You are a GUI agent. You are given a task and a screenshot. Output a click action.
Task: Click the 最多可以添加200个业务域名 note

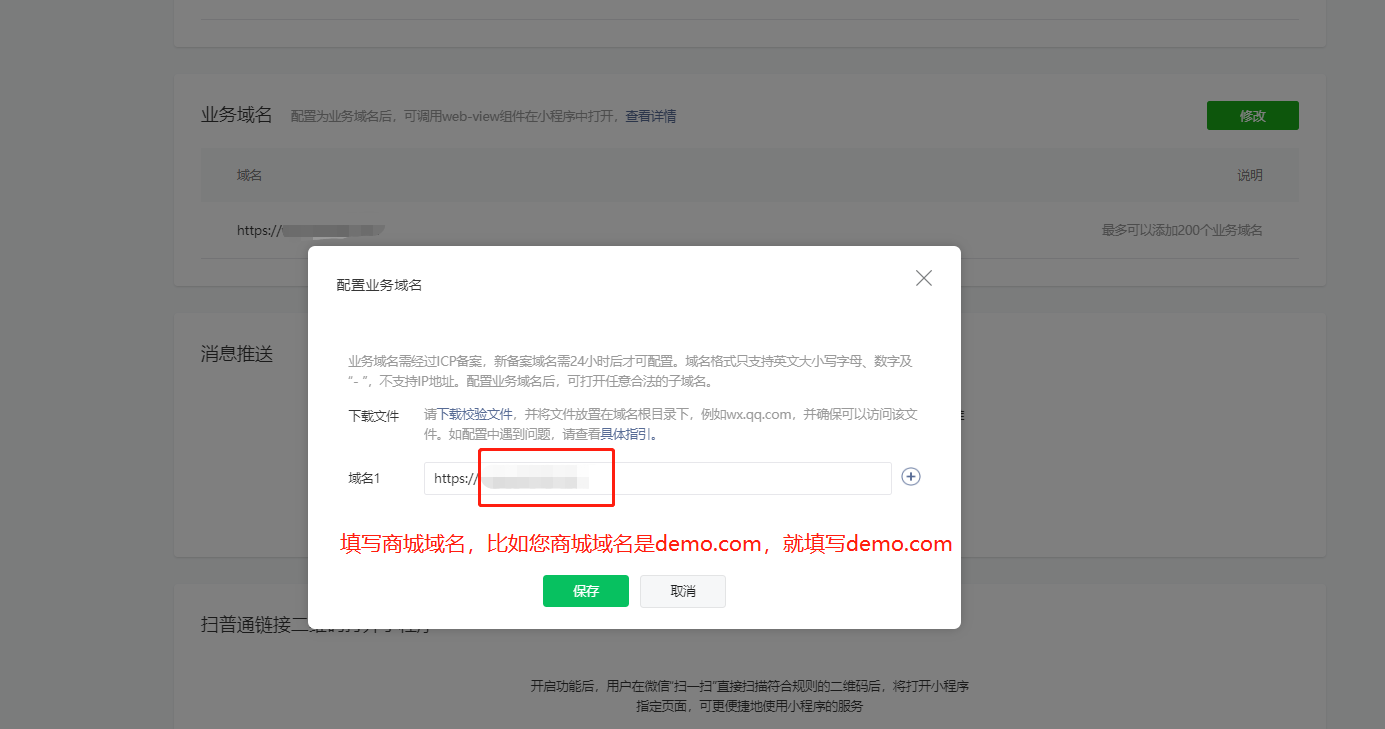tap(1181, 230)
